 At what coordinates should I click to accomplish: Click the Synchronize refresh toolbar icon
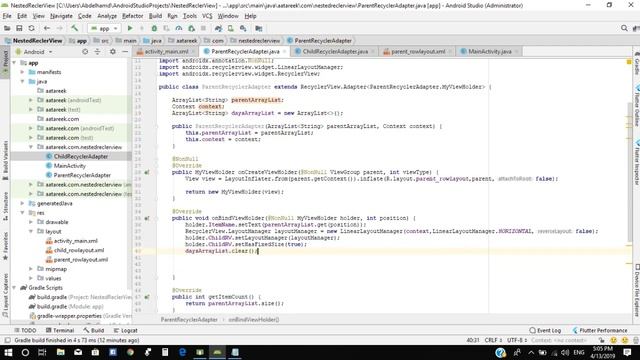pyautogui.click(x=31, y=28)
